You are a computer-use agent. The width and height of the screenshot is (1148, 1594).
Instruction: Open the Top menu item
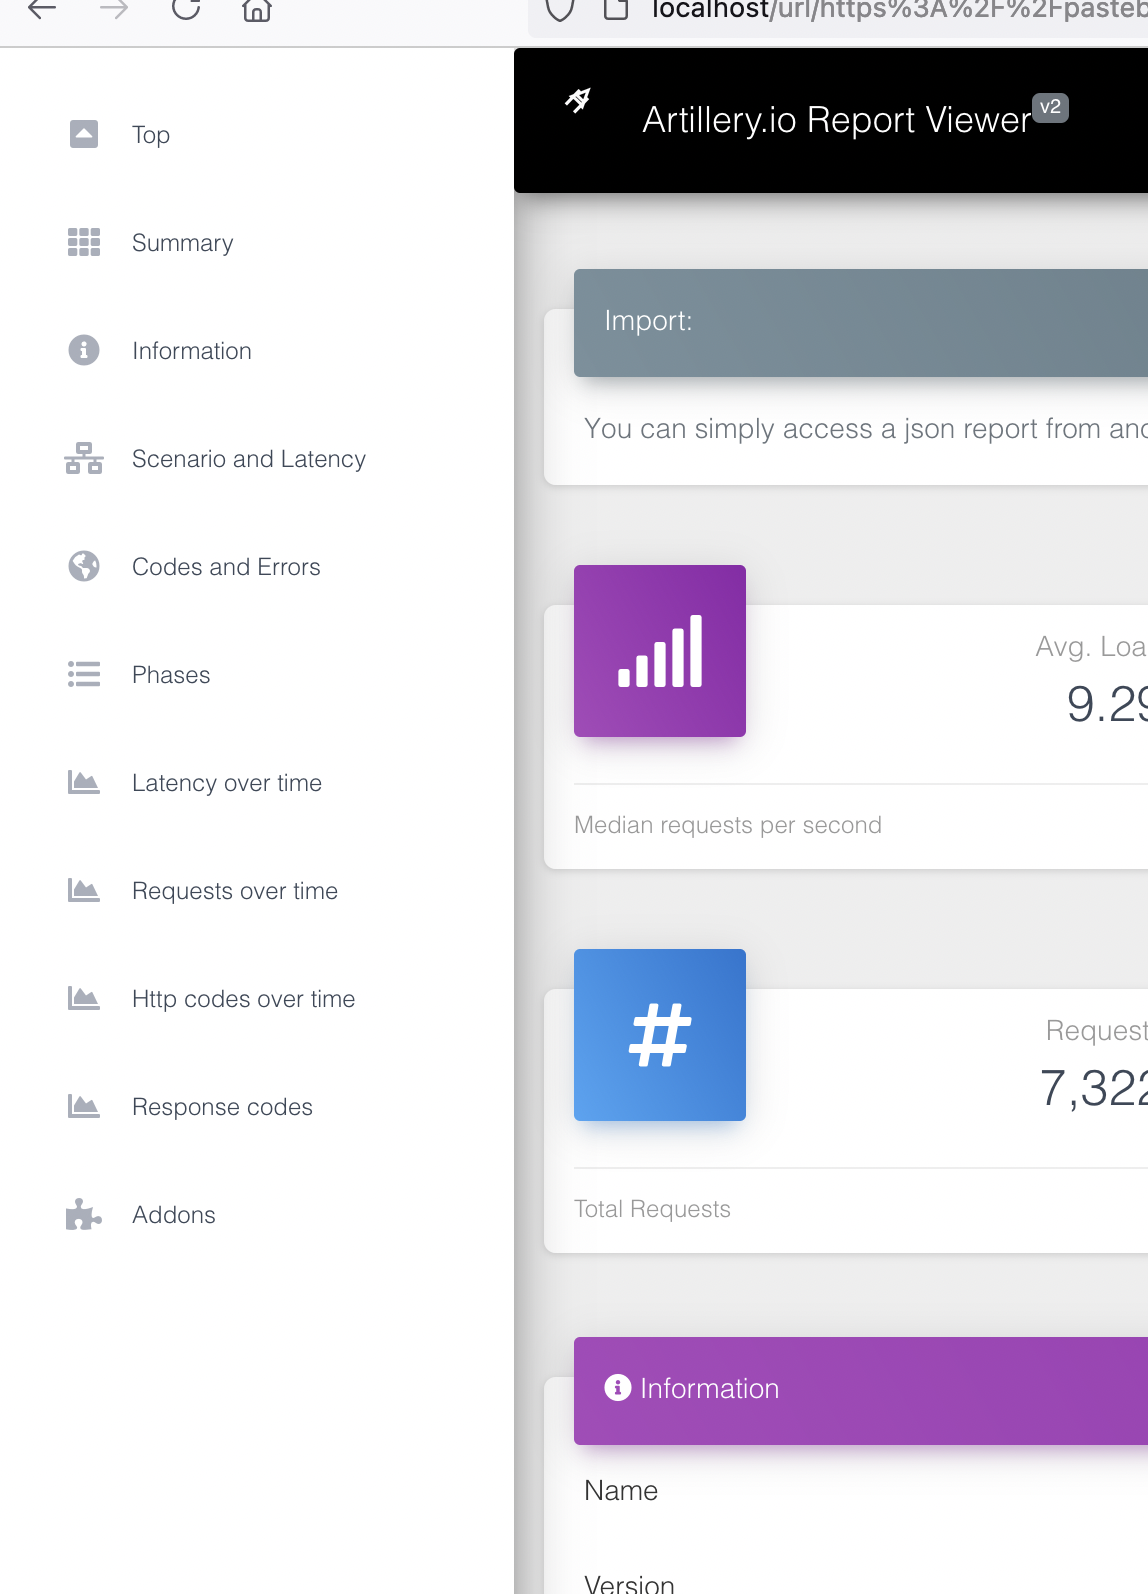(151, 134)
